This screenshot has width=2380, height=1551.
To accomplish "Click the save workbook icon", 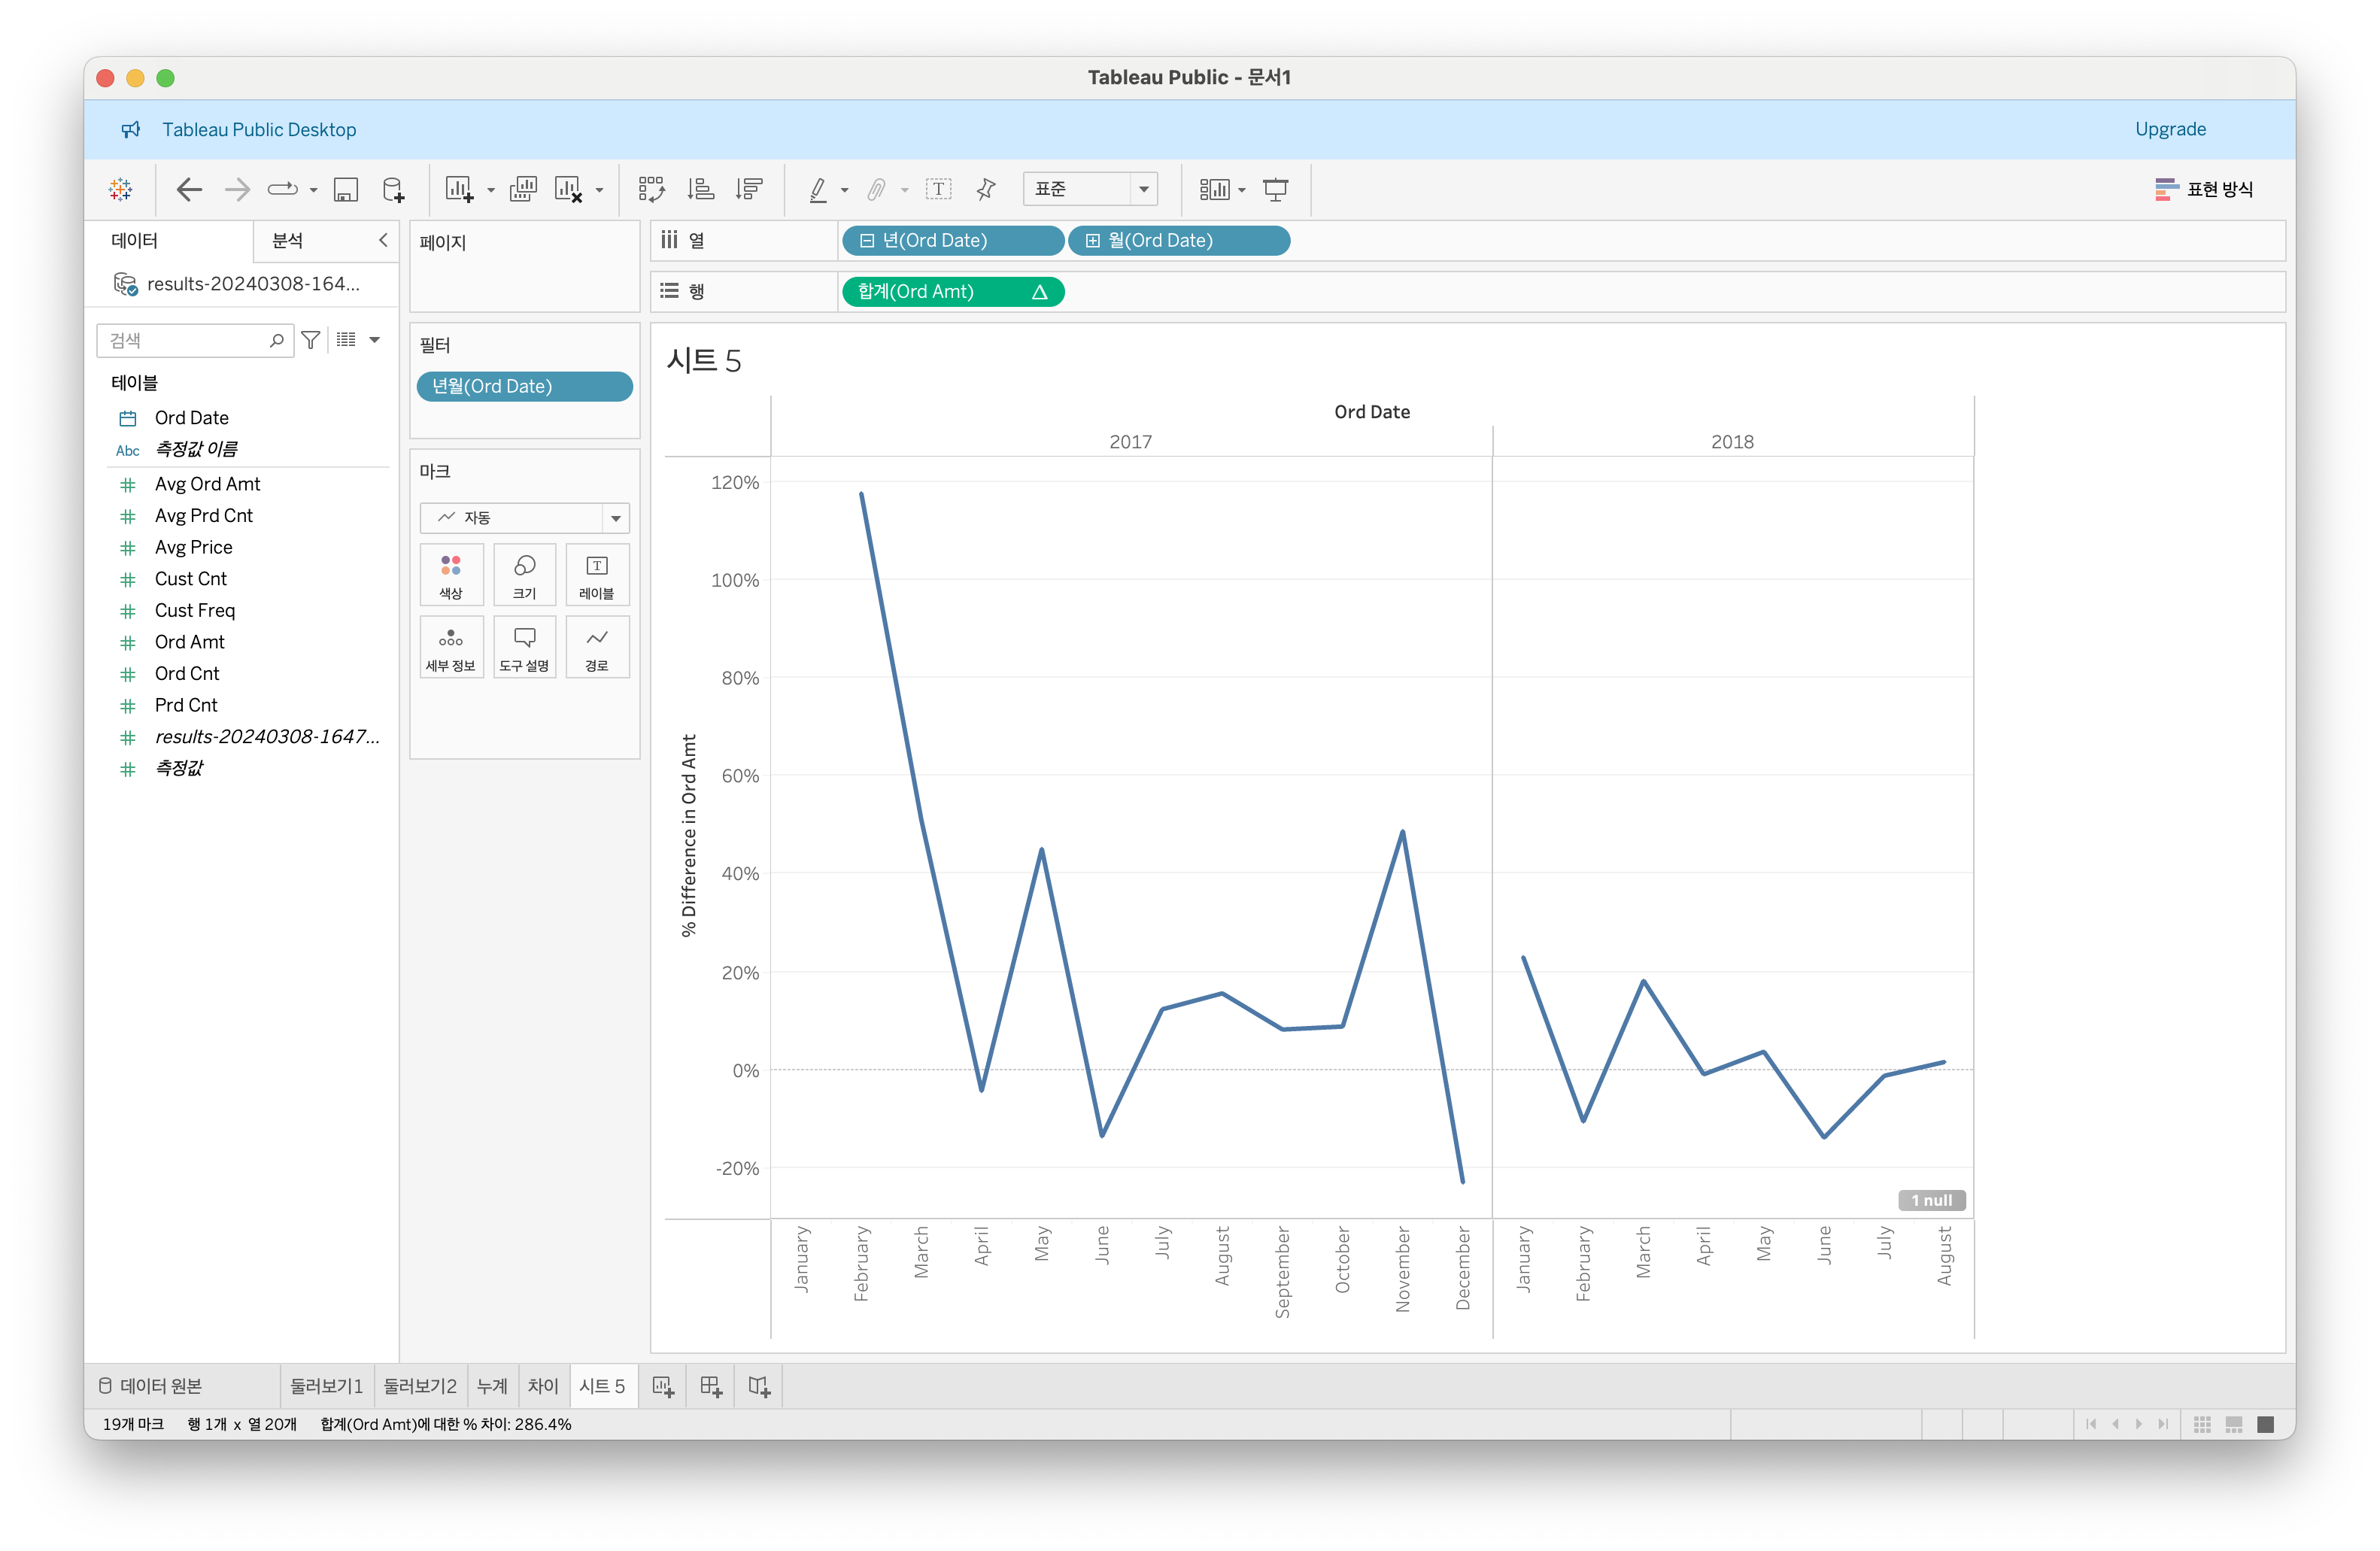I will click(346, 189).
